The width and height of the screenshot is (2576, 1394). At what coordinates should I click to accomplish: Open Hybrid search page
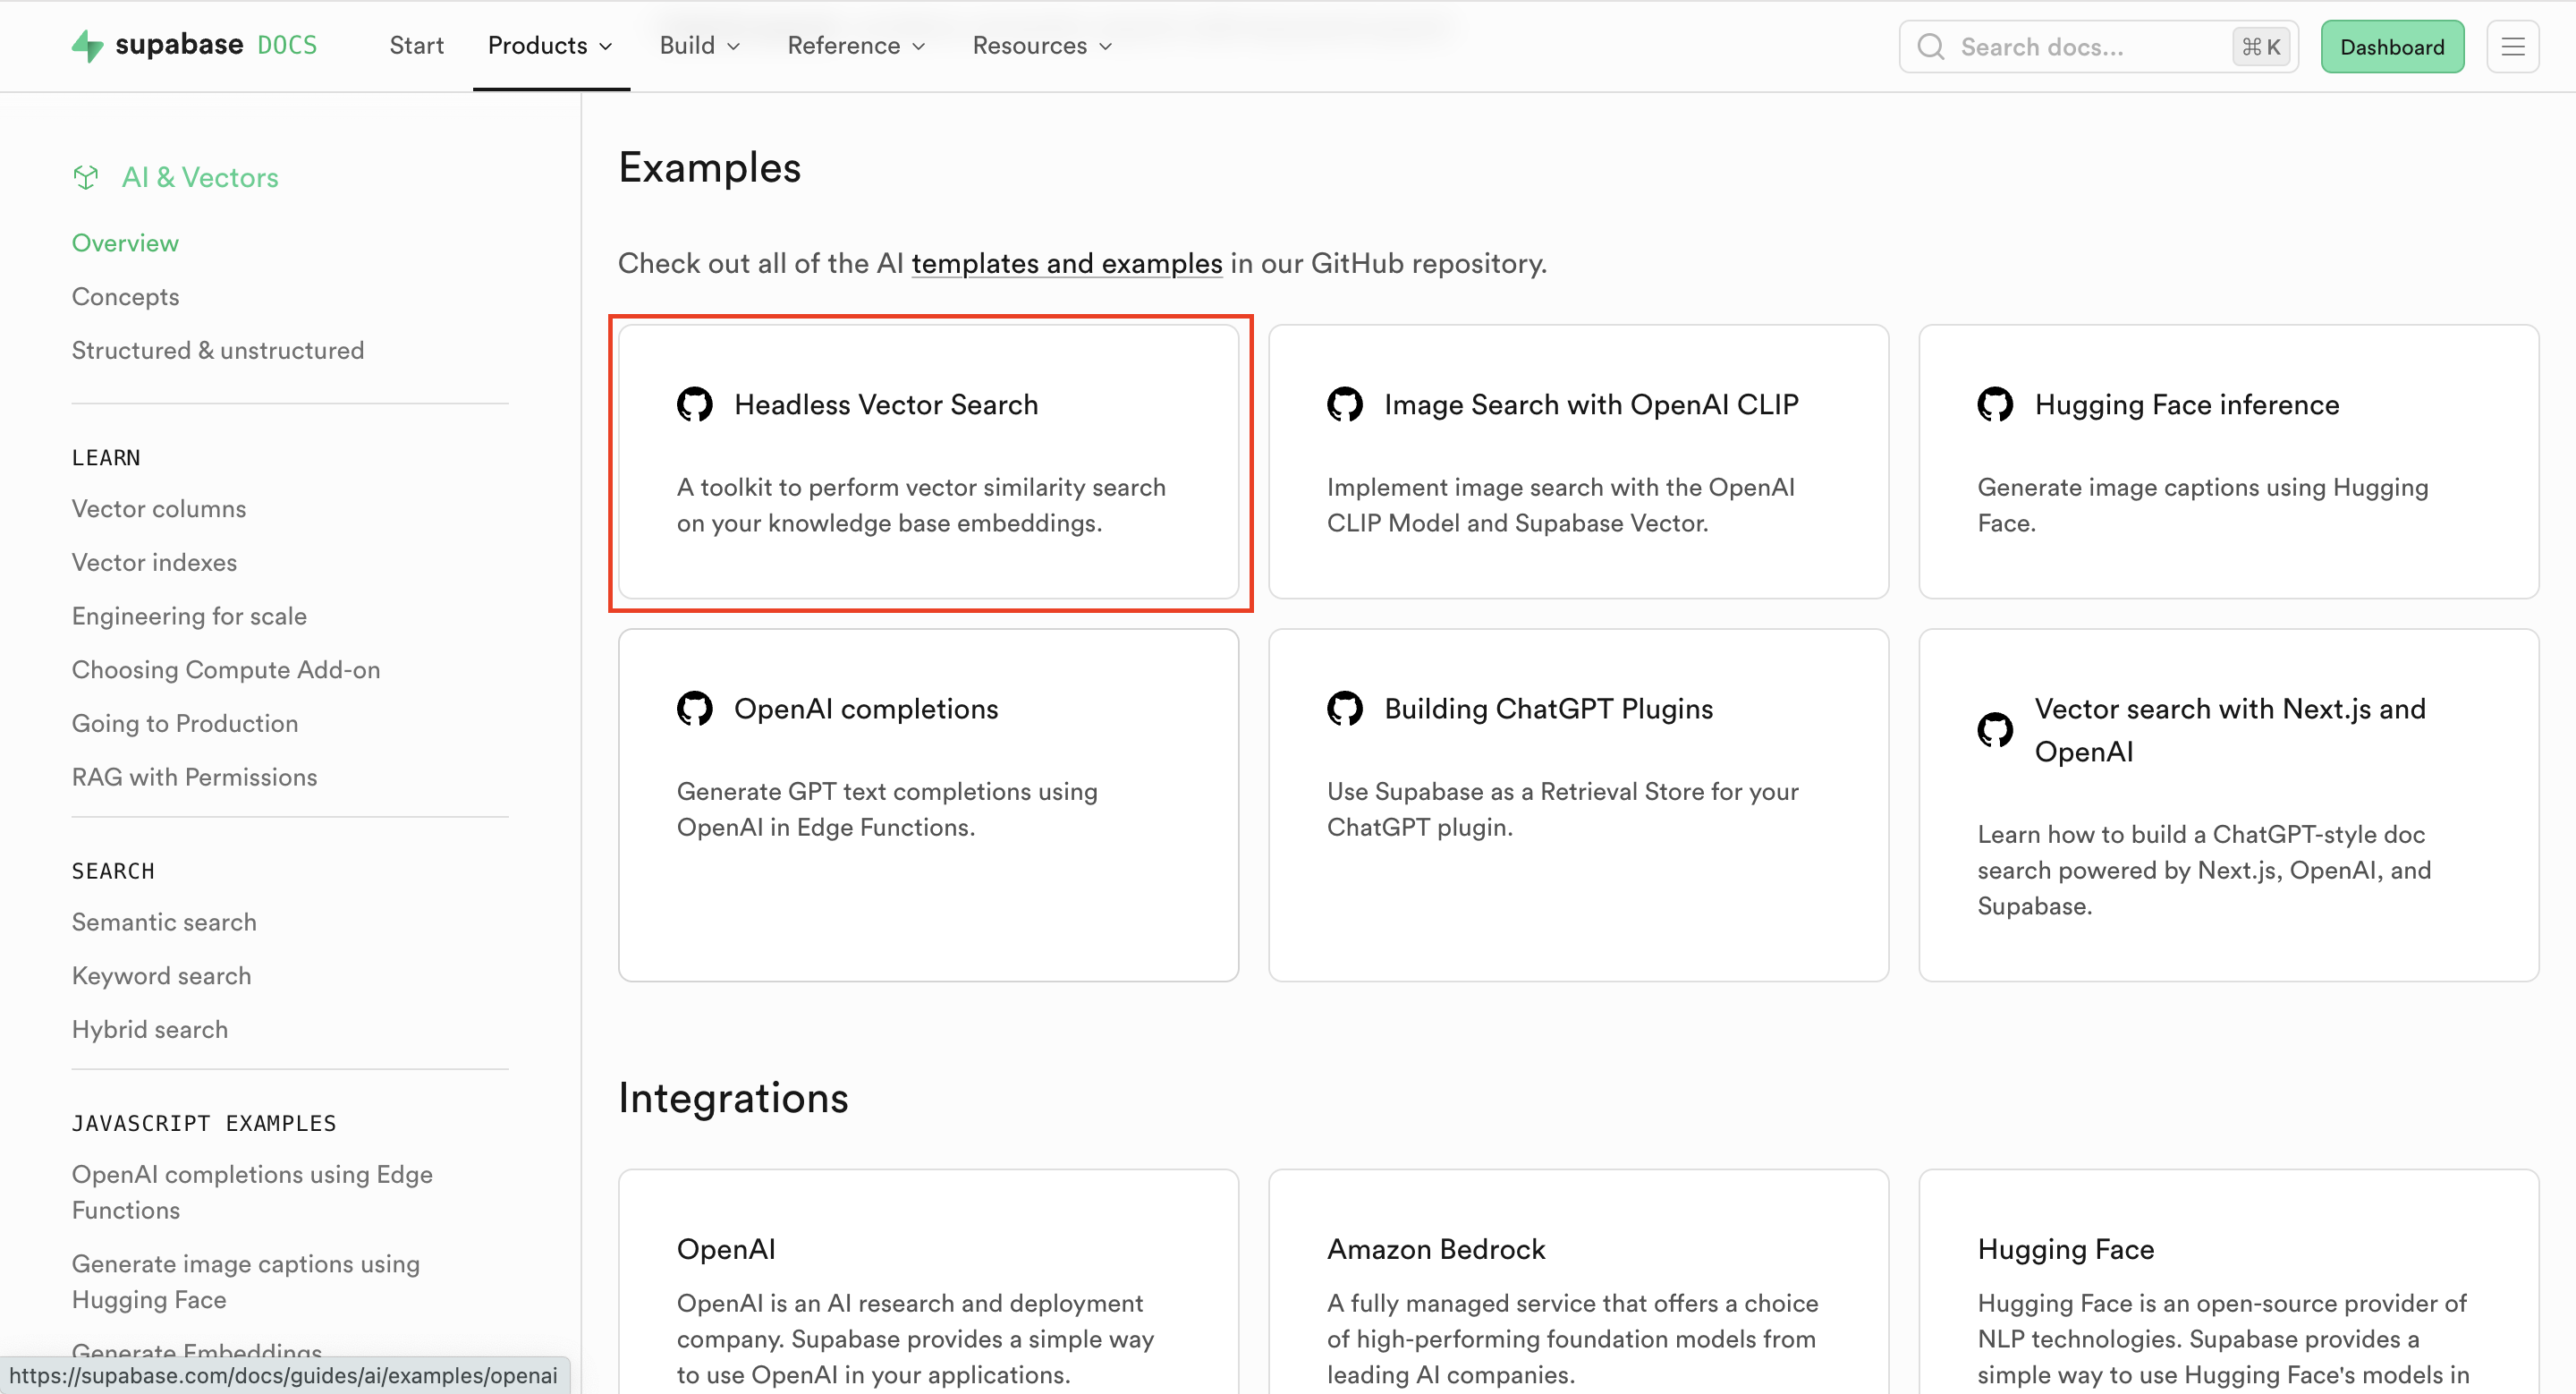coord(150,1030)
